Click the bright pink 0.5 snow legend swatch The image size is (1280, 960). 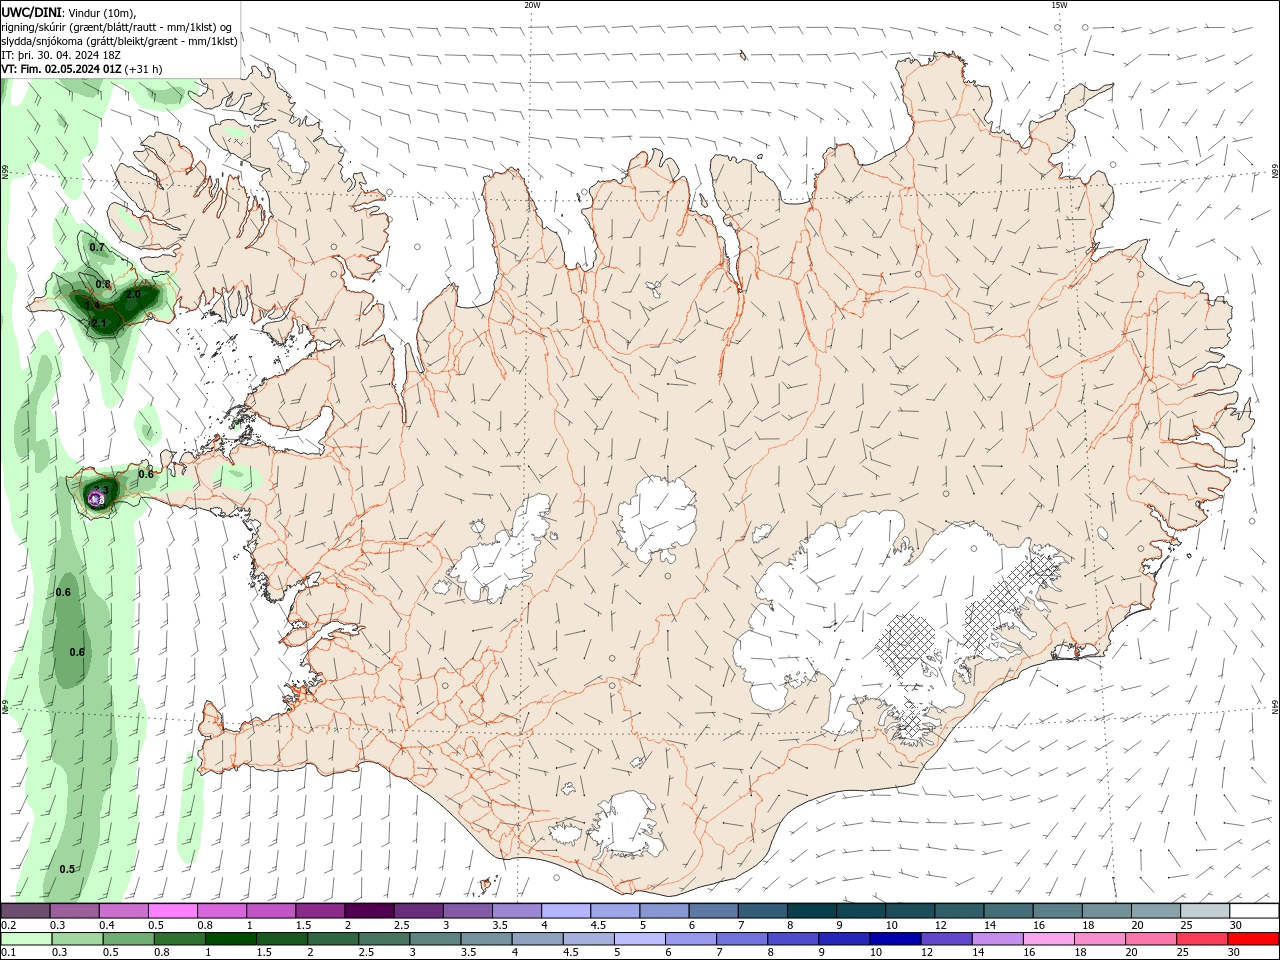coord(172,910)
